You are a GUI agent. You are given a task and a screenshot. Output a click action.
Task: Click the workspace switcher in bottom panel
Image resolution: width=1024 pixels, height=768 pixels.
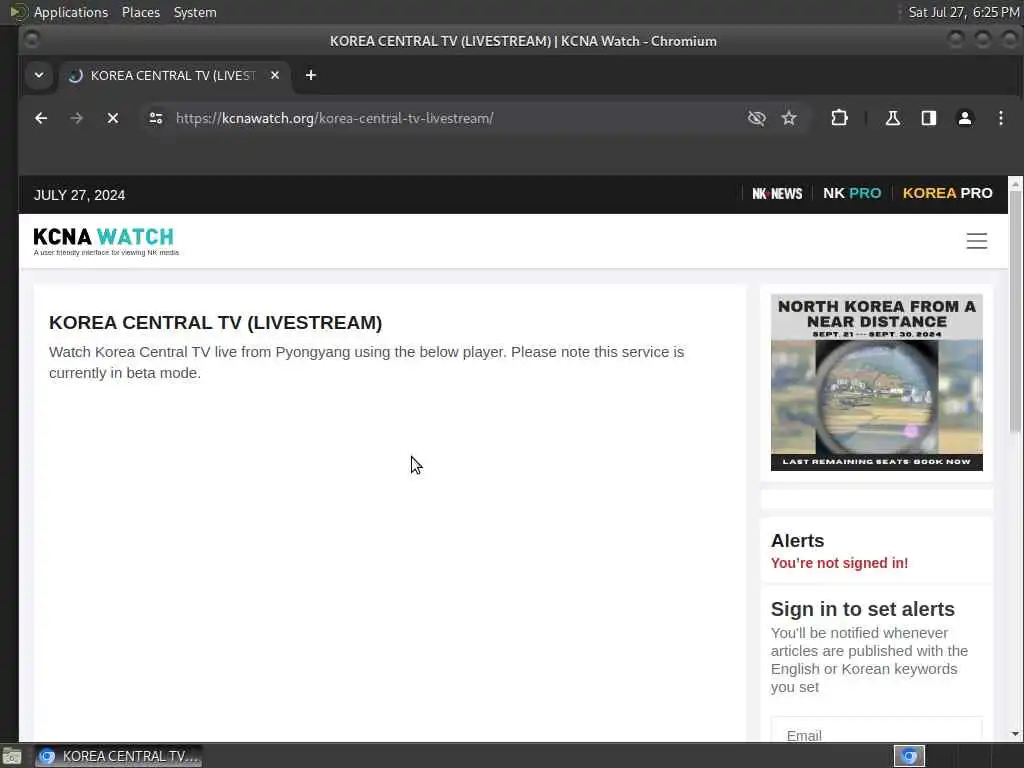909,756
